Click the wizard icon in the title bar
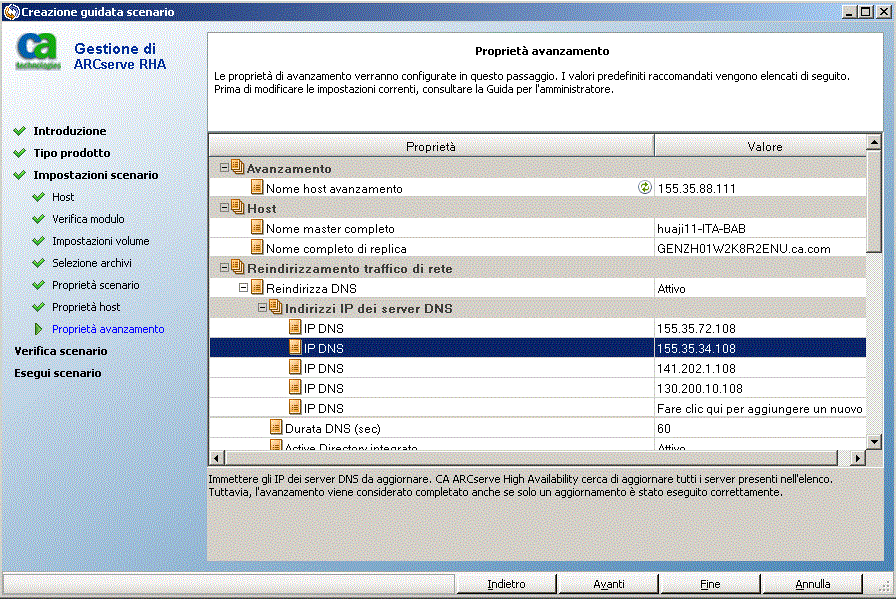This screenshot has height=602, width=896. point(11,11)
